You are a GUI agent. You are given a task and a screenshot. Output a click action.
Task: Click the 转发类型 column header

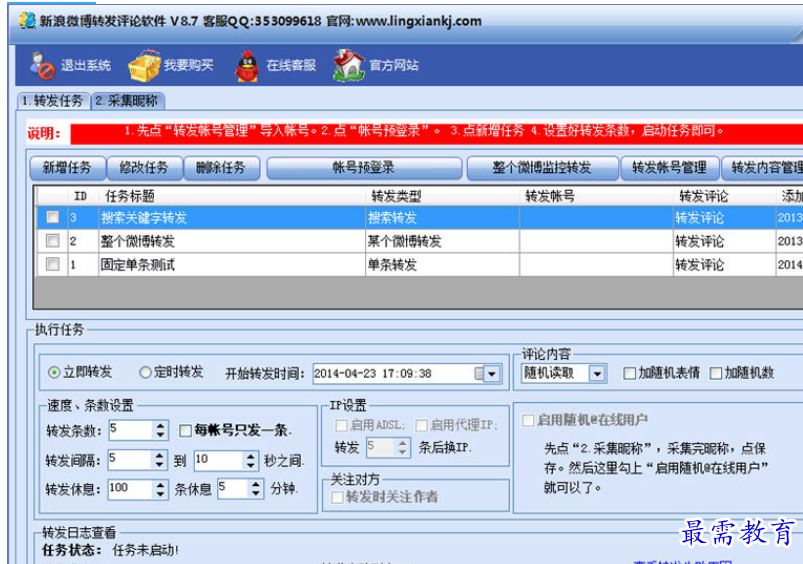click(x=442, y=196)
